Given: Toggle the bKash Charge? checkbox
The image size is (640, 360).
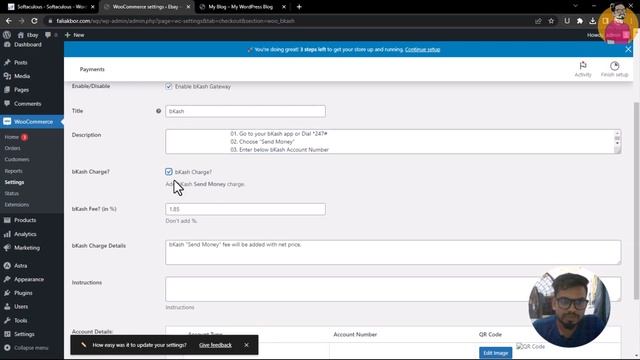Looking at the screenshot, I should coord(169,172).
